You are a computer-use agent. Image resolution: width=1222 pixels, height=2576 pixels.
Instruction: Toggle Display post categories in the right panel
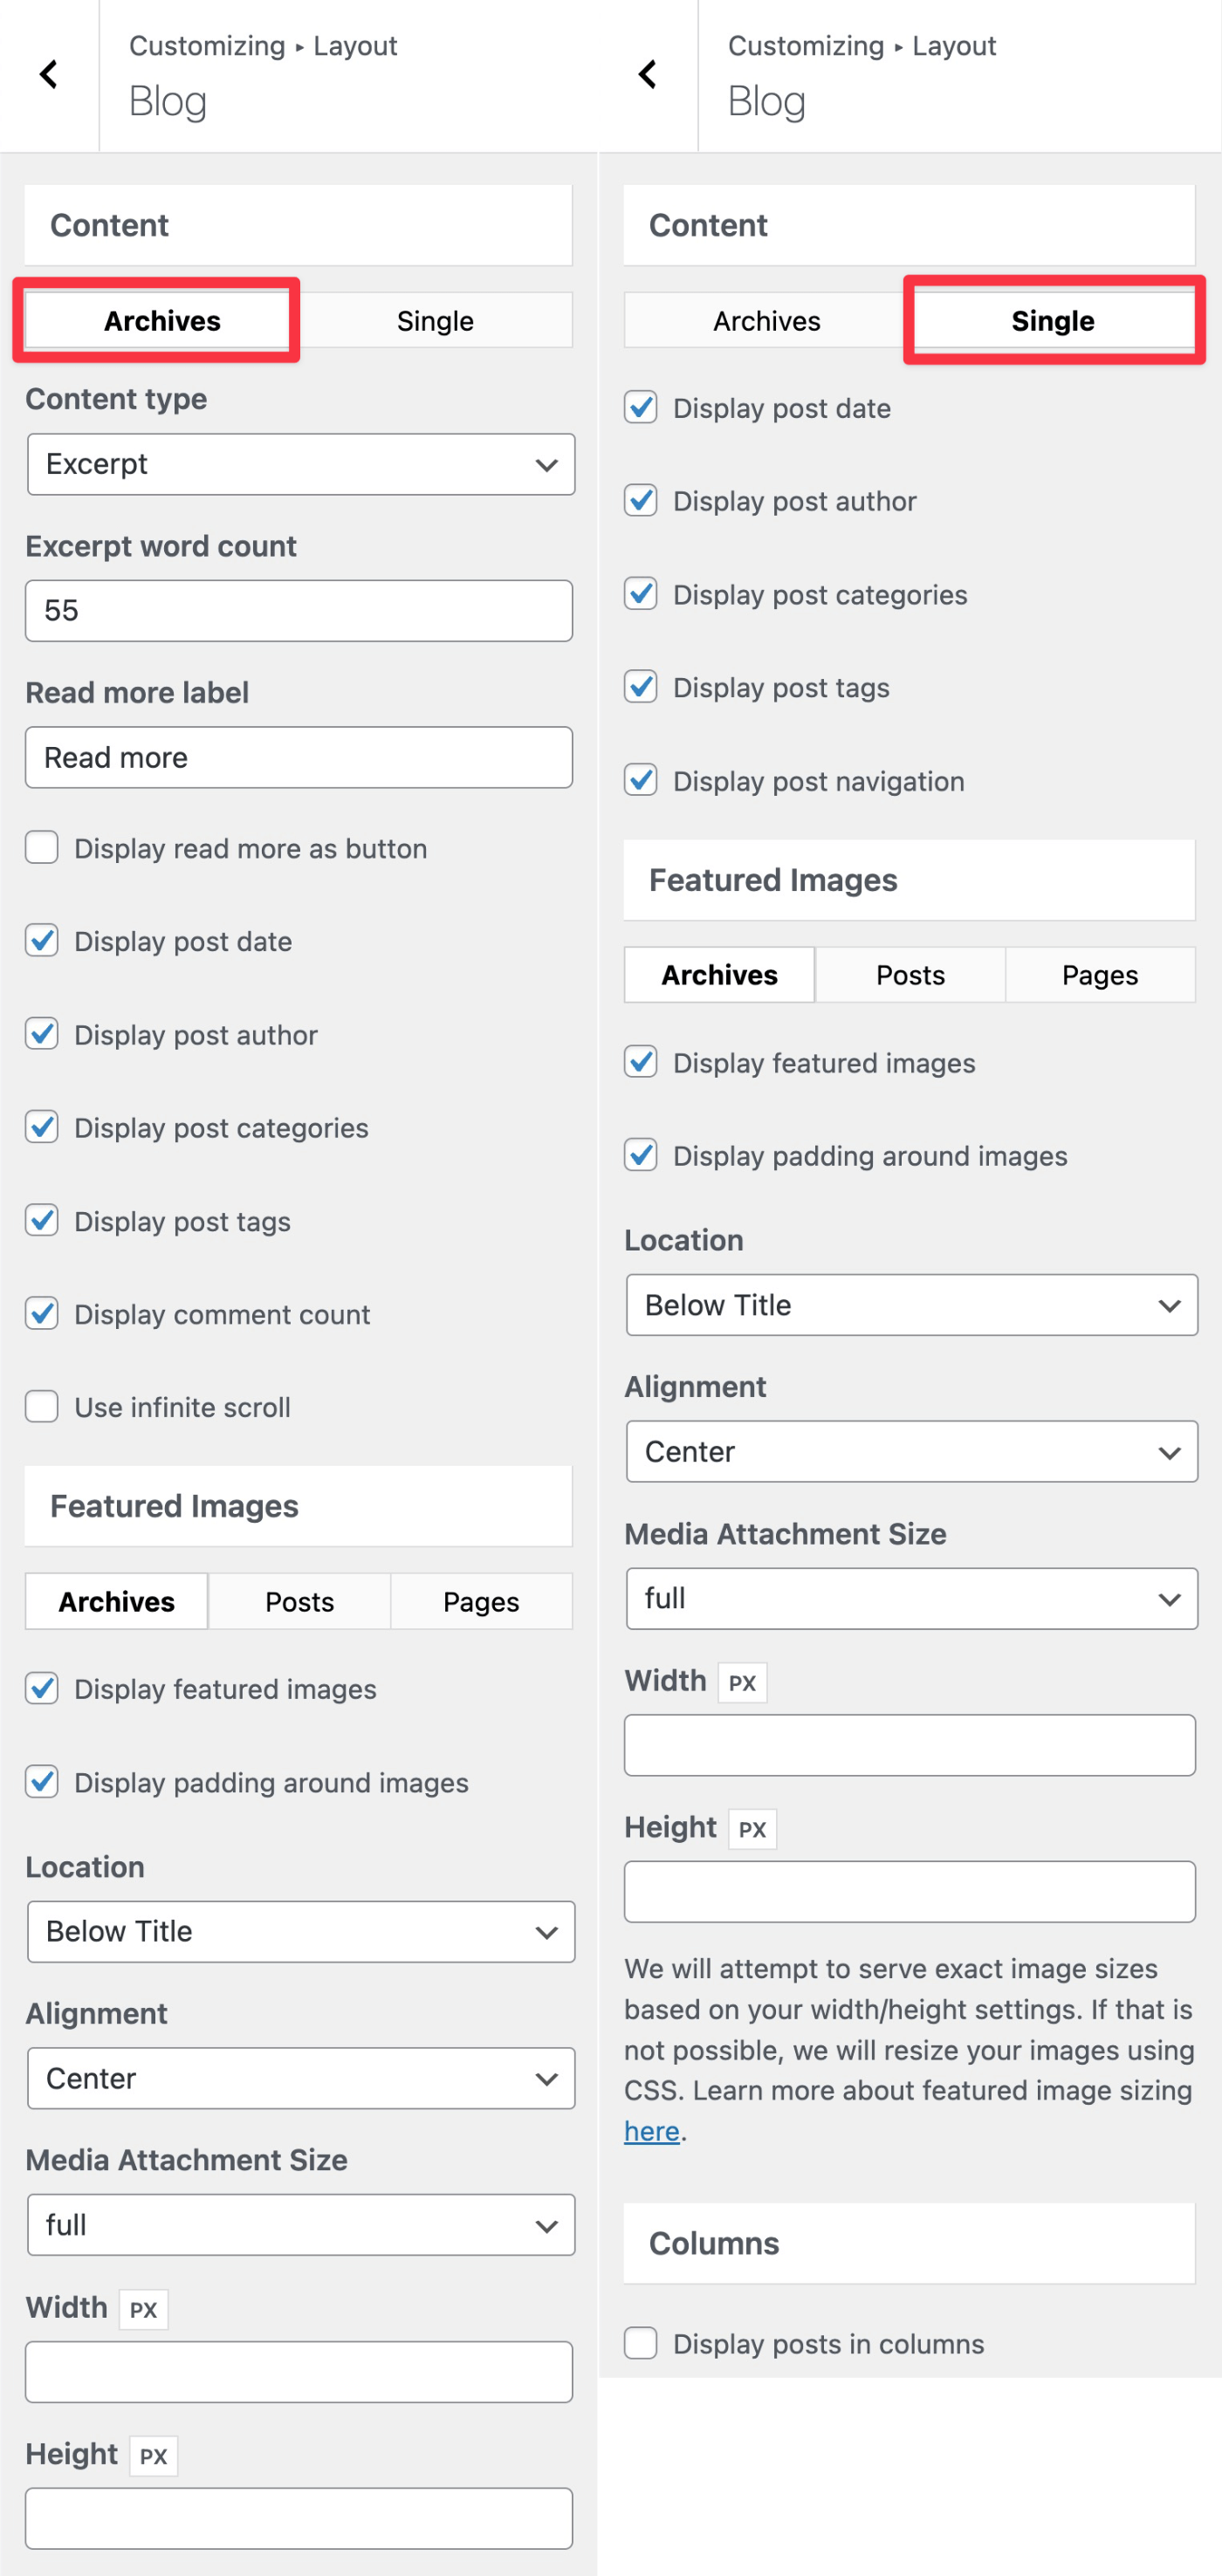tap(641, 594)
